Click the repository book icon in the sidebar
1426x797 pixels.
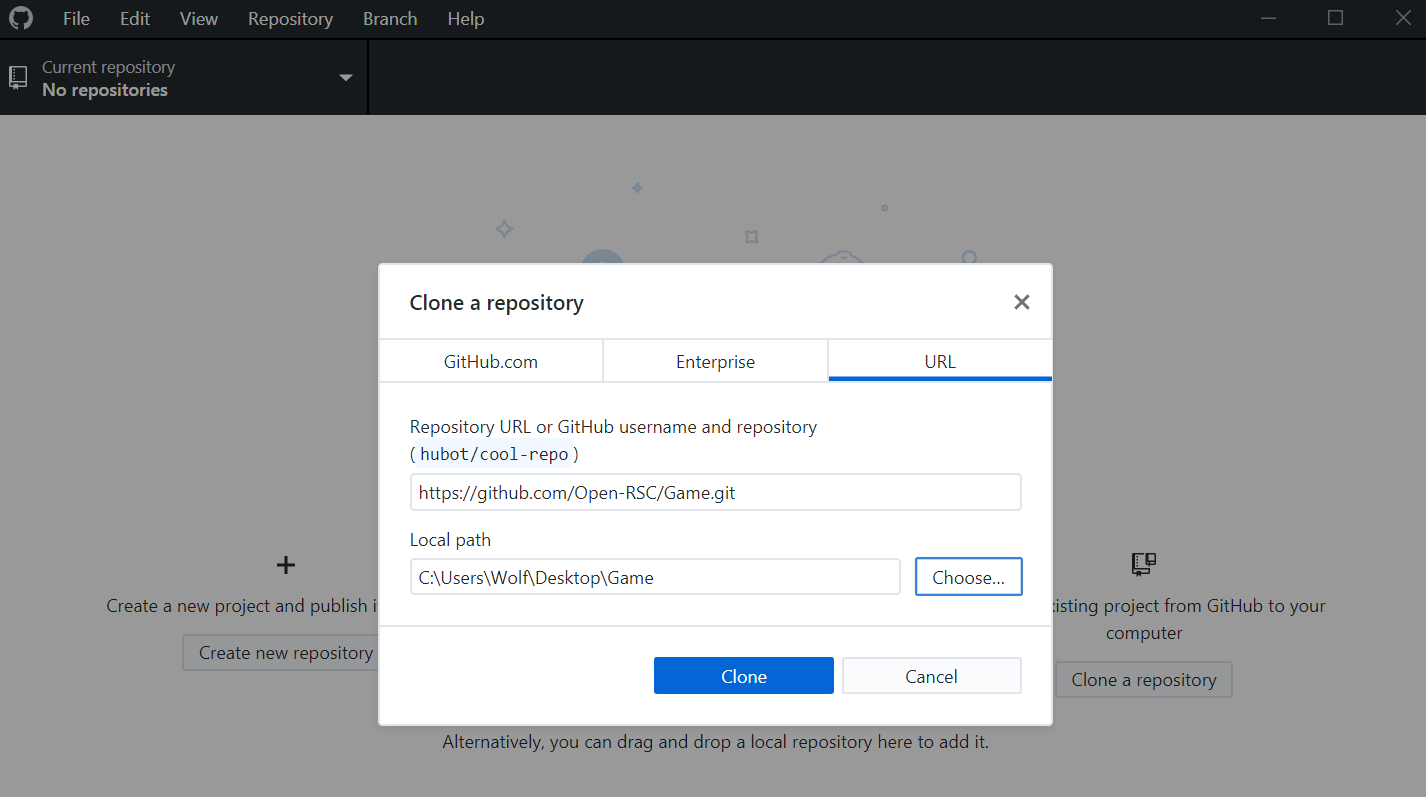[18, 77]
